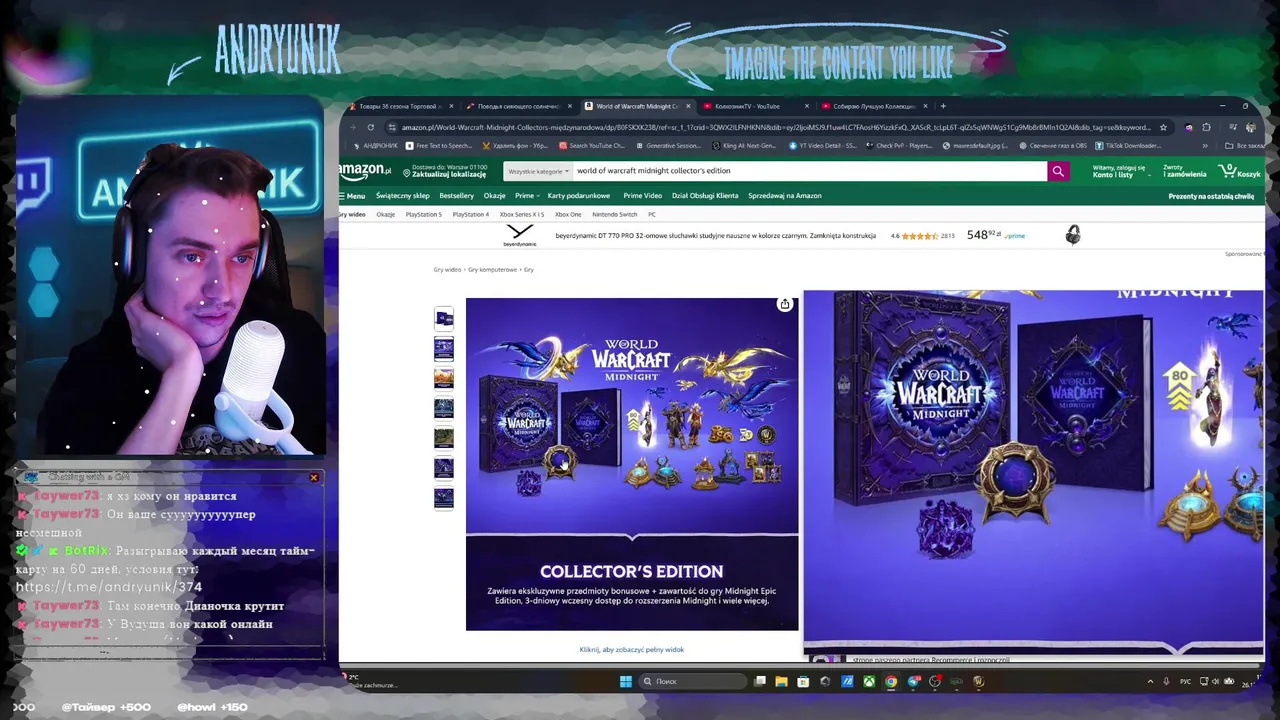
Task: Select PlayStation 5 in sub-navigation
Action: (x=423, y=214)
